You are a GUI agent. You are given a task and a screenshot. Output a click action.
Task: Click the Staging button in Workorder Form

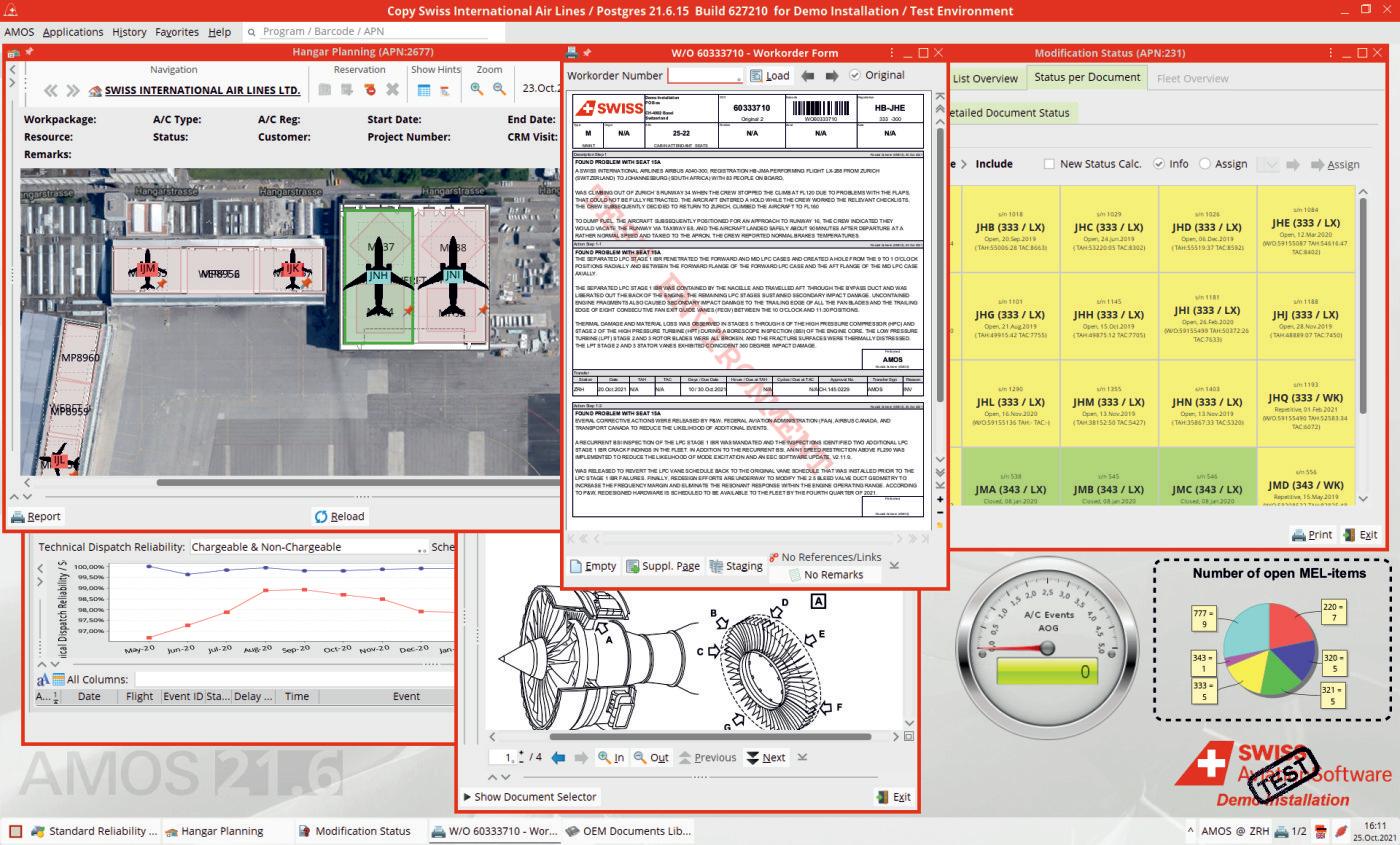pos(735,566)
